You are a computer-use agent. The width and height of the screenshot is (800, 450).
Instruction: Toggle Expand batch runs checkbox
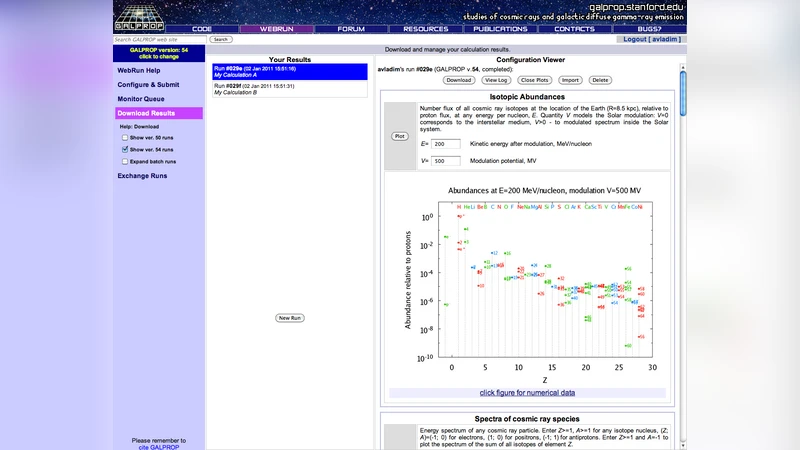[x=125, y=161]
